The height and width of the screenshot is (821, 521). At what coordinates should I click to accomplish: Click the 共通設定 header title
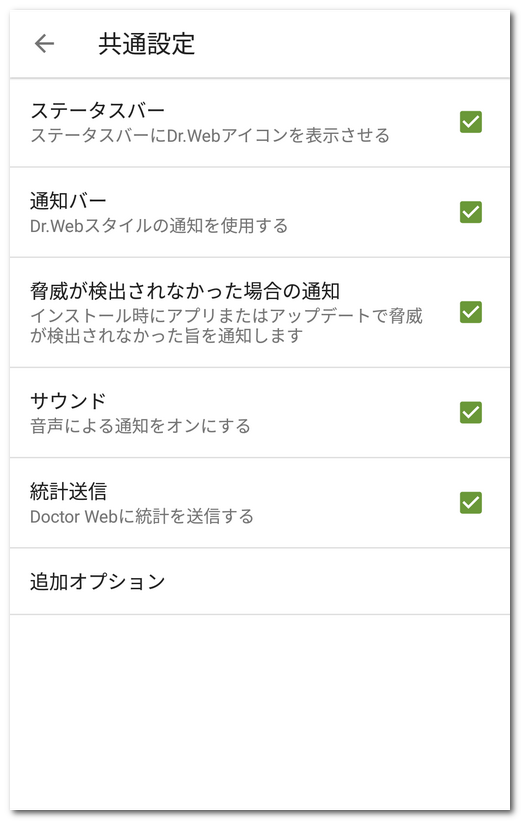coord(147,43)
